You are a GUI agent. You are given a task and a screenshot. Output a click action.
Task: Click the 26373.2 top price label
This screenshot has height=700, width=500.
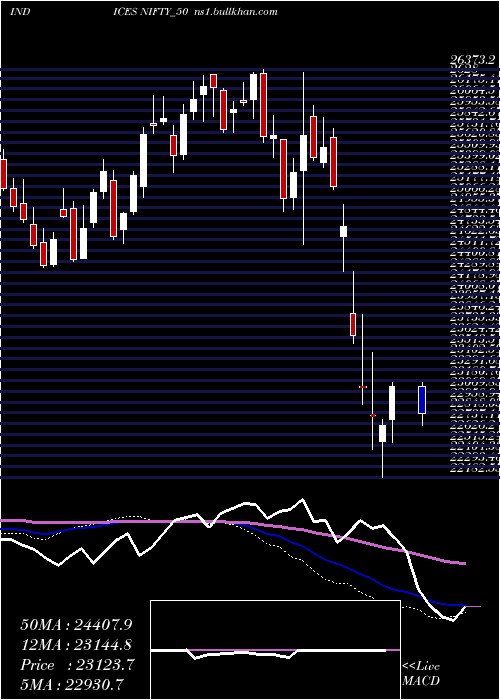474,60
